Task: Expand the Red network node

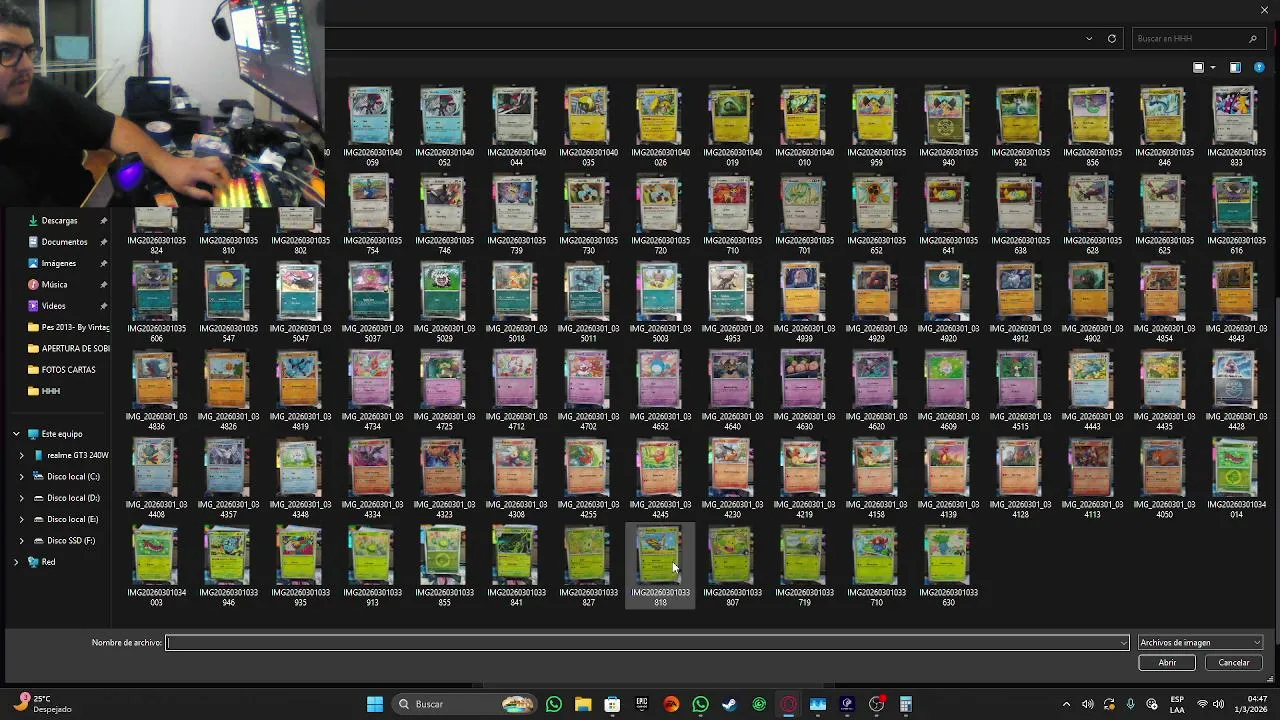Action: 16,562
